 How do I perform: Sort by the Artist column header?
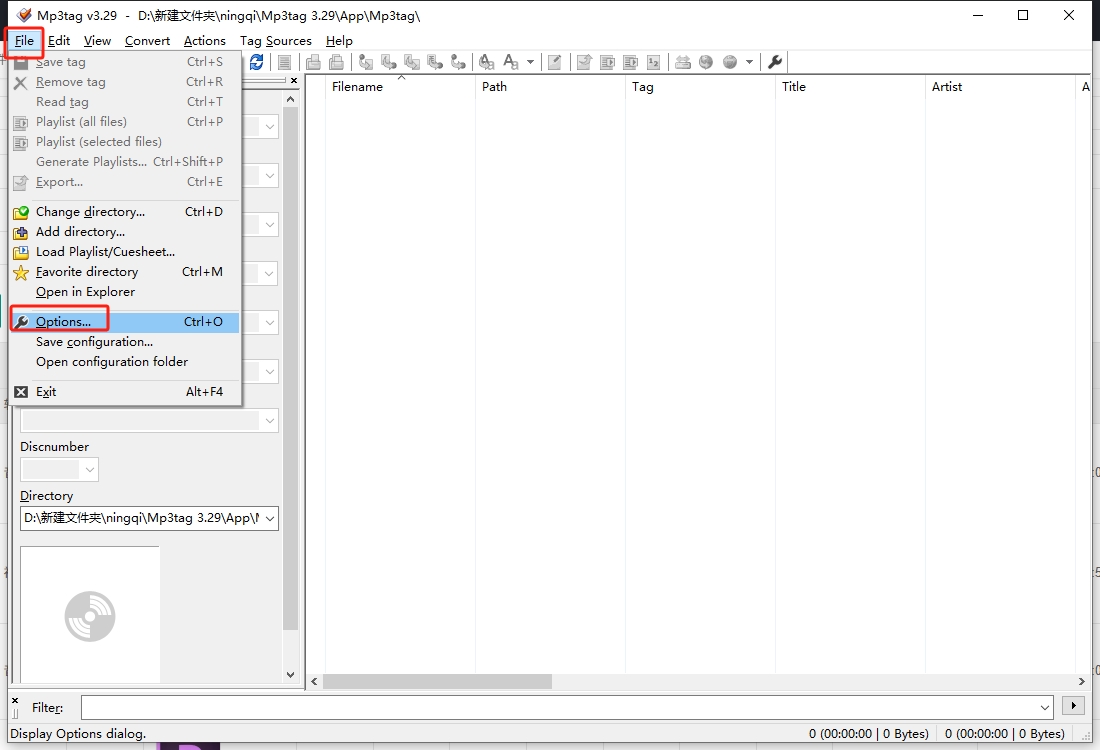tap(1000, 86)
